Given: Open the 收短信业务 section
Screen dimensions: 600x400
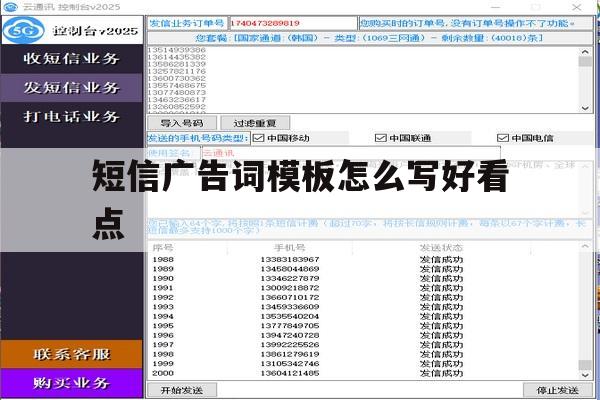Looking at the screenshot, I should 72,59.
